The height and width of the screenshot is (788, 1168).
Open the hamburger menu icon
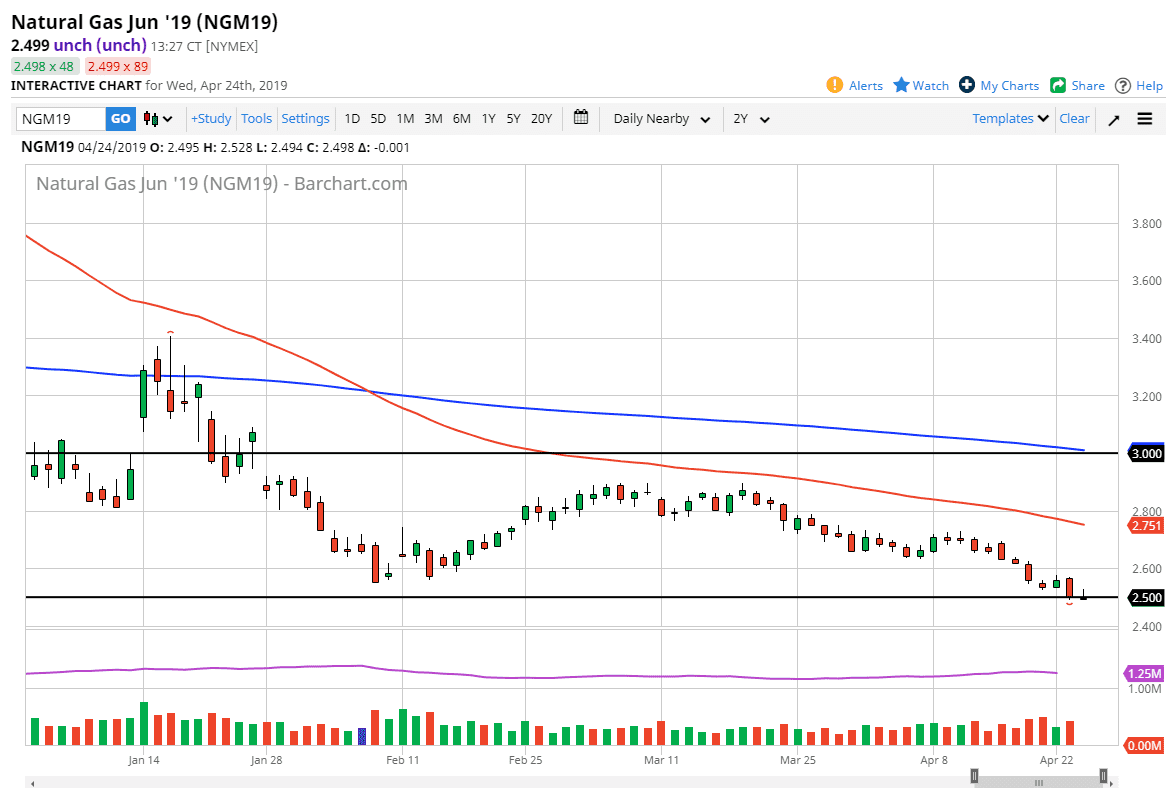(1145, 119)
